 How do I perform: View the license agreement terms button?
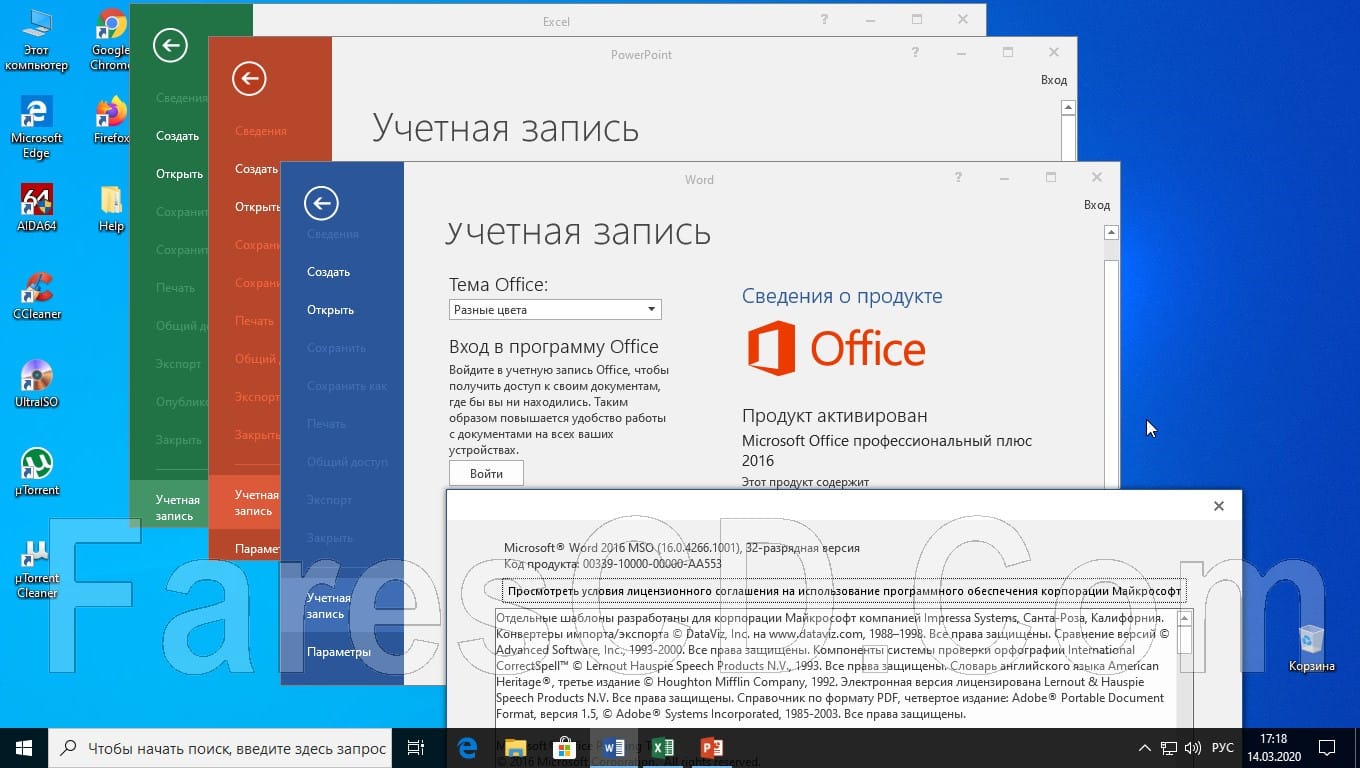tap(844, 591)
